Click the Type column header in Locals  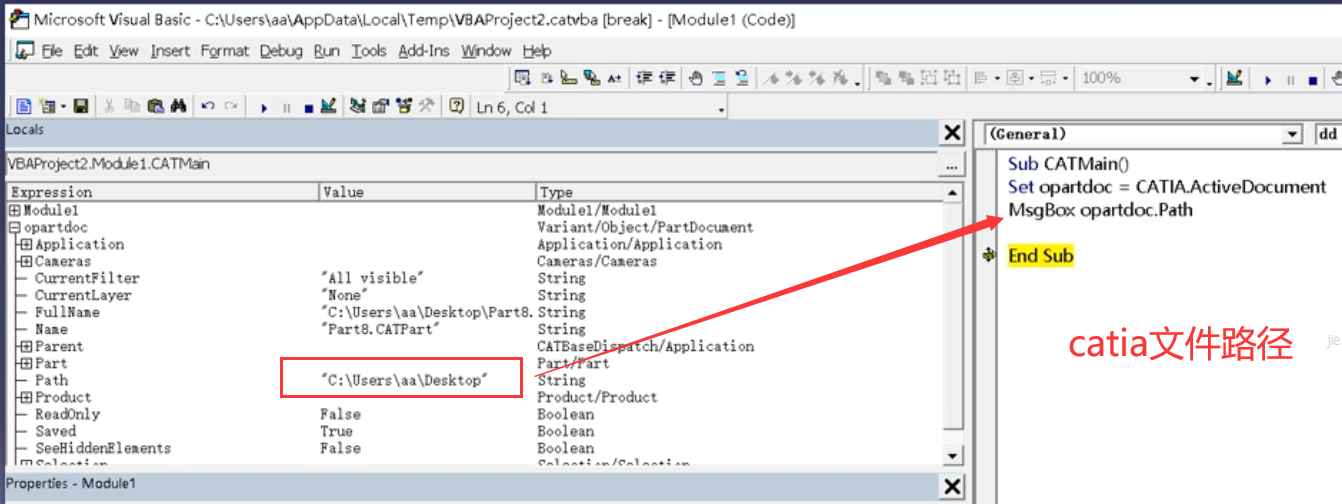(738, 192)
